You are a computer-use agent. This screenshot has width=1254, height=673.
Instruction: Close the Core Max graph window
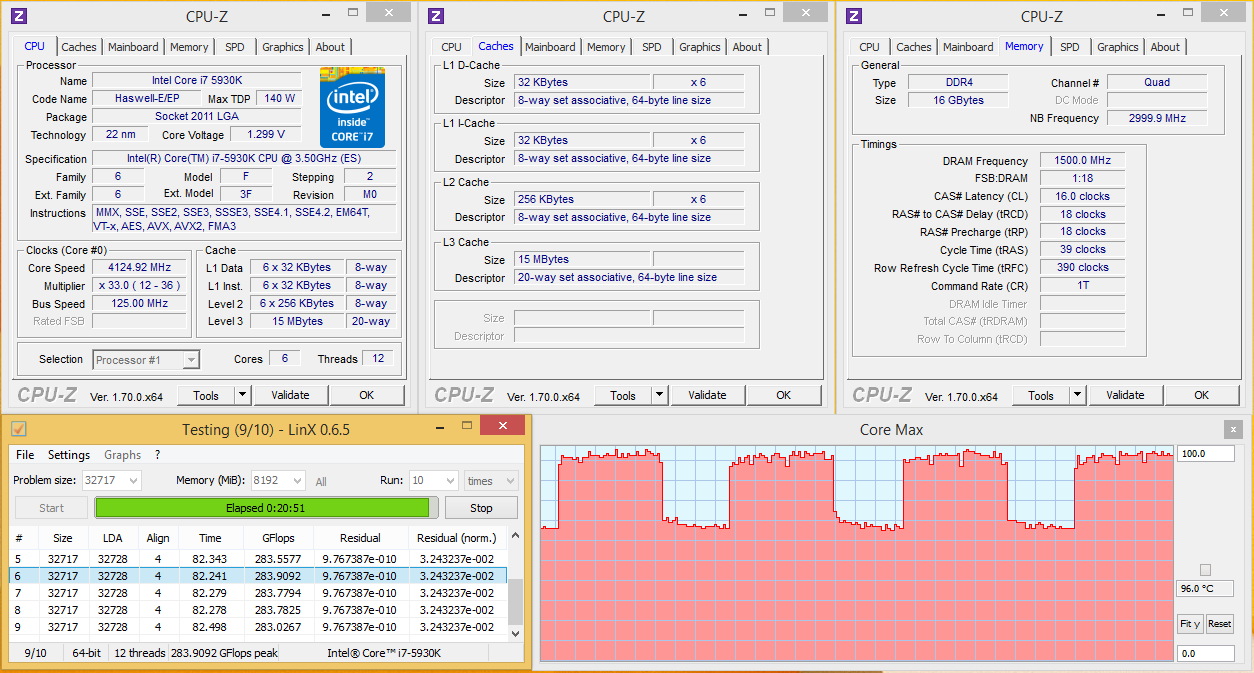pos(1231,429)
